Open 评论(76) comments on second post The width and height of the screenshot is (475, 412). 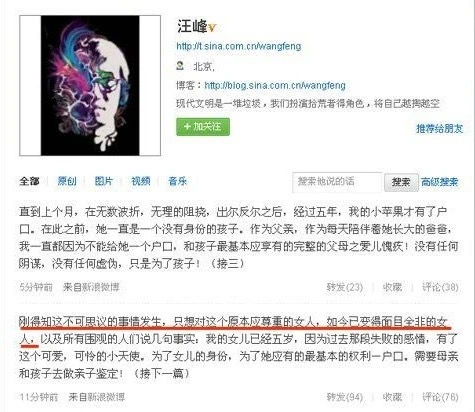click(x=440, y=397)
